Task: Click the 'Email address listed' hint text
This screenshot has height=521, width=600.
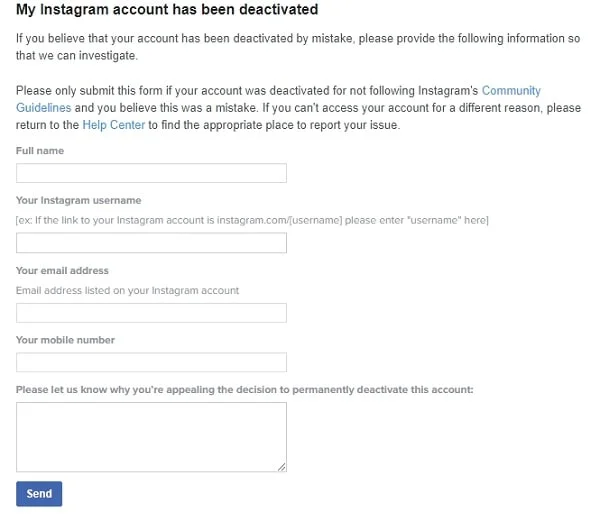Action: [x=127, y=290]
